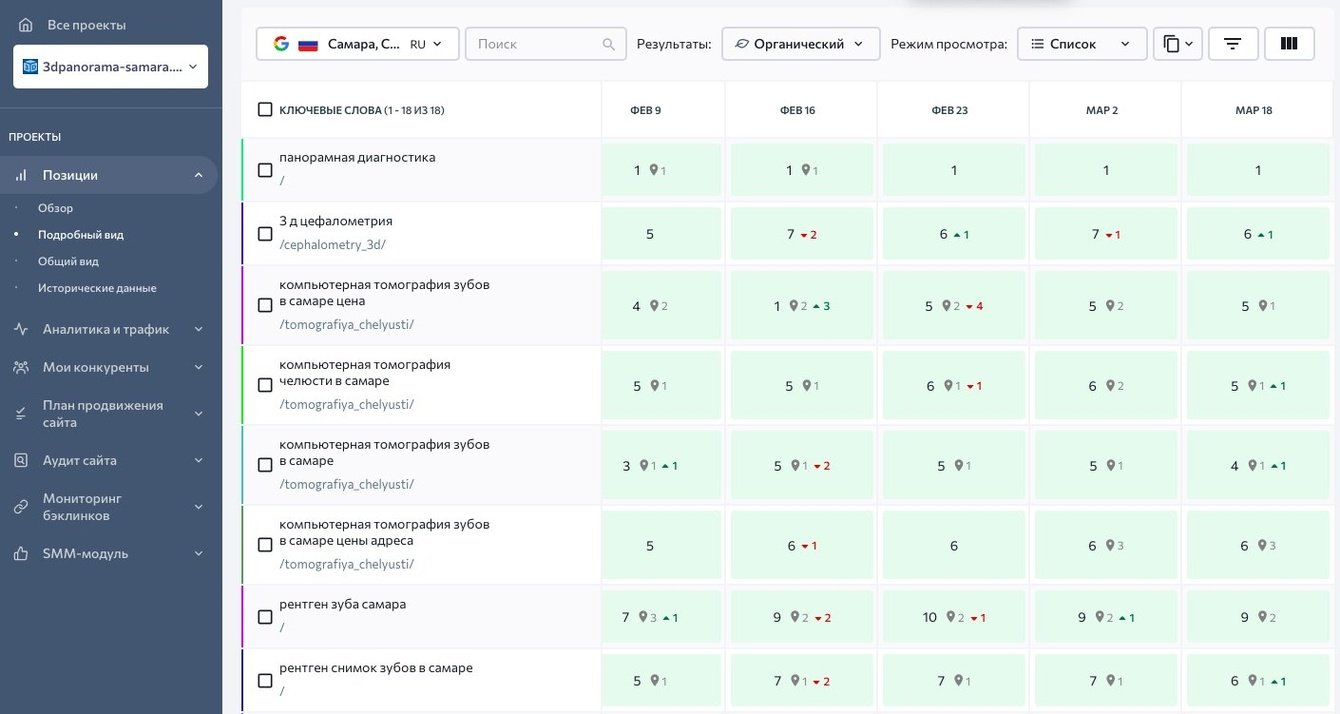Open the Список view mode dropdown
The image size is (1340, 714).
point(1081,44)
